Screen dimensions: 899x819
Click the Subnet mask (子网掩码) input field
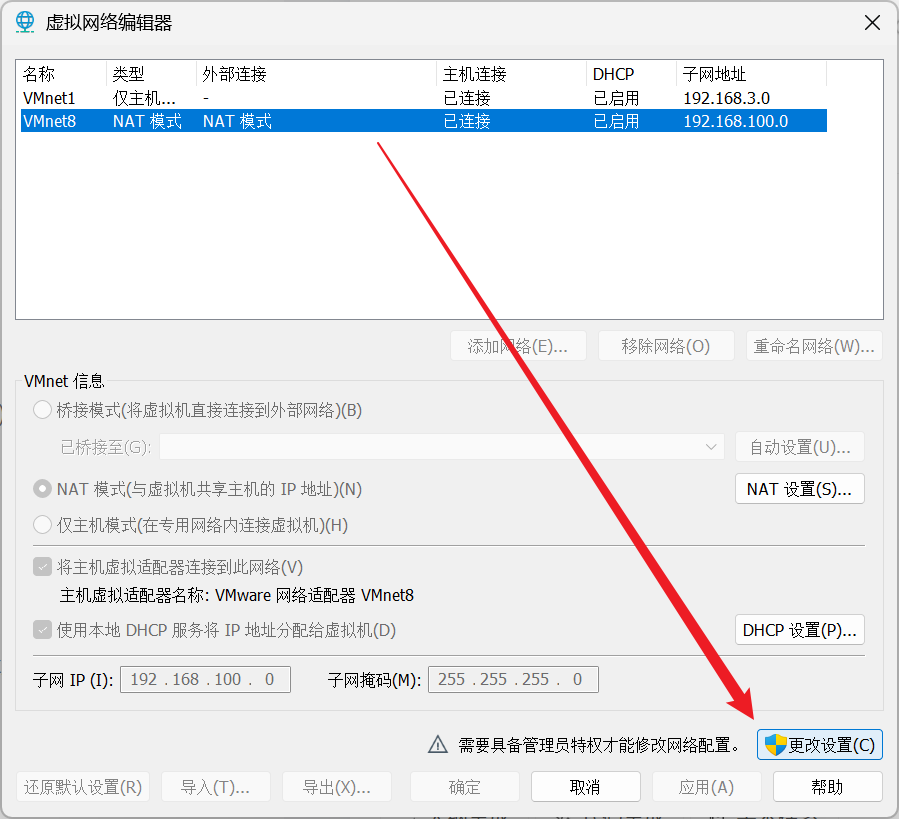pyautogui.click(x=513, y=679)
